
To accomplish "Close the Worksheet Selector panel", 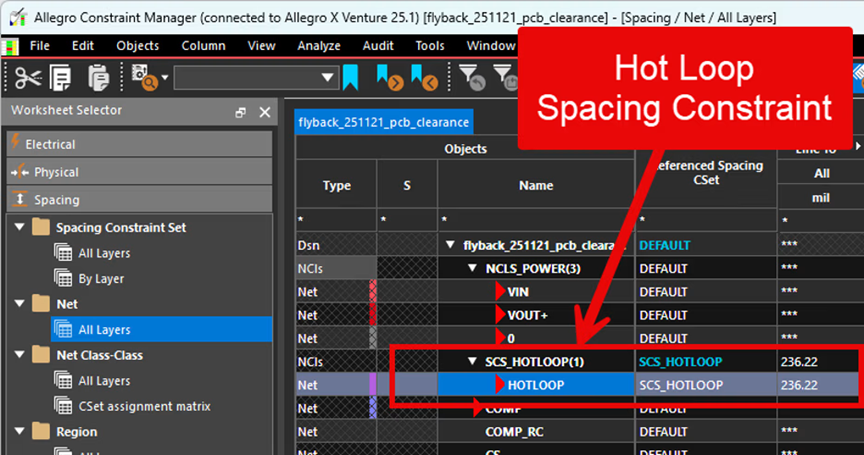I will click(265, 112).
